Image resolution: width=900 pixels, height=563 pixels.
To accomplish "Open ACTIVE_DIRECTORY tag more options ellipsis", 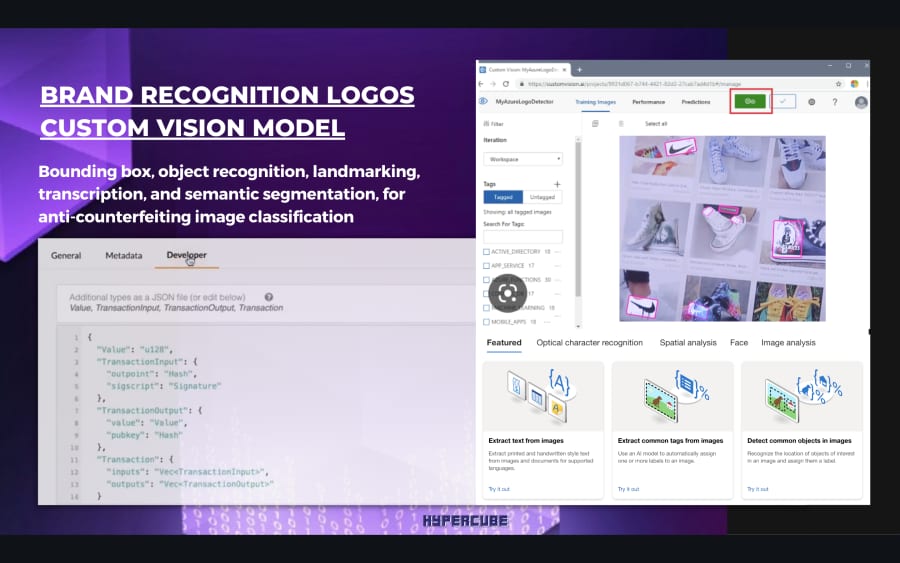I will tap(557, 252).
